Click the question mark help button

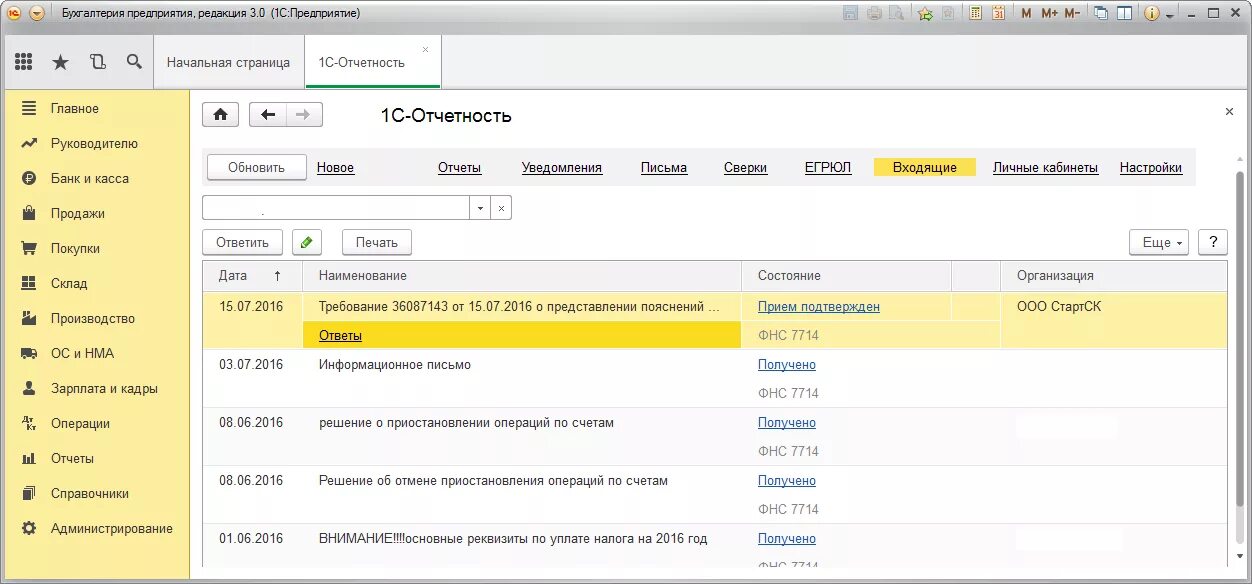click(1212, 242)
